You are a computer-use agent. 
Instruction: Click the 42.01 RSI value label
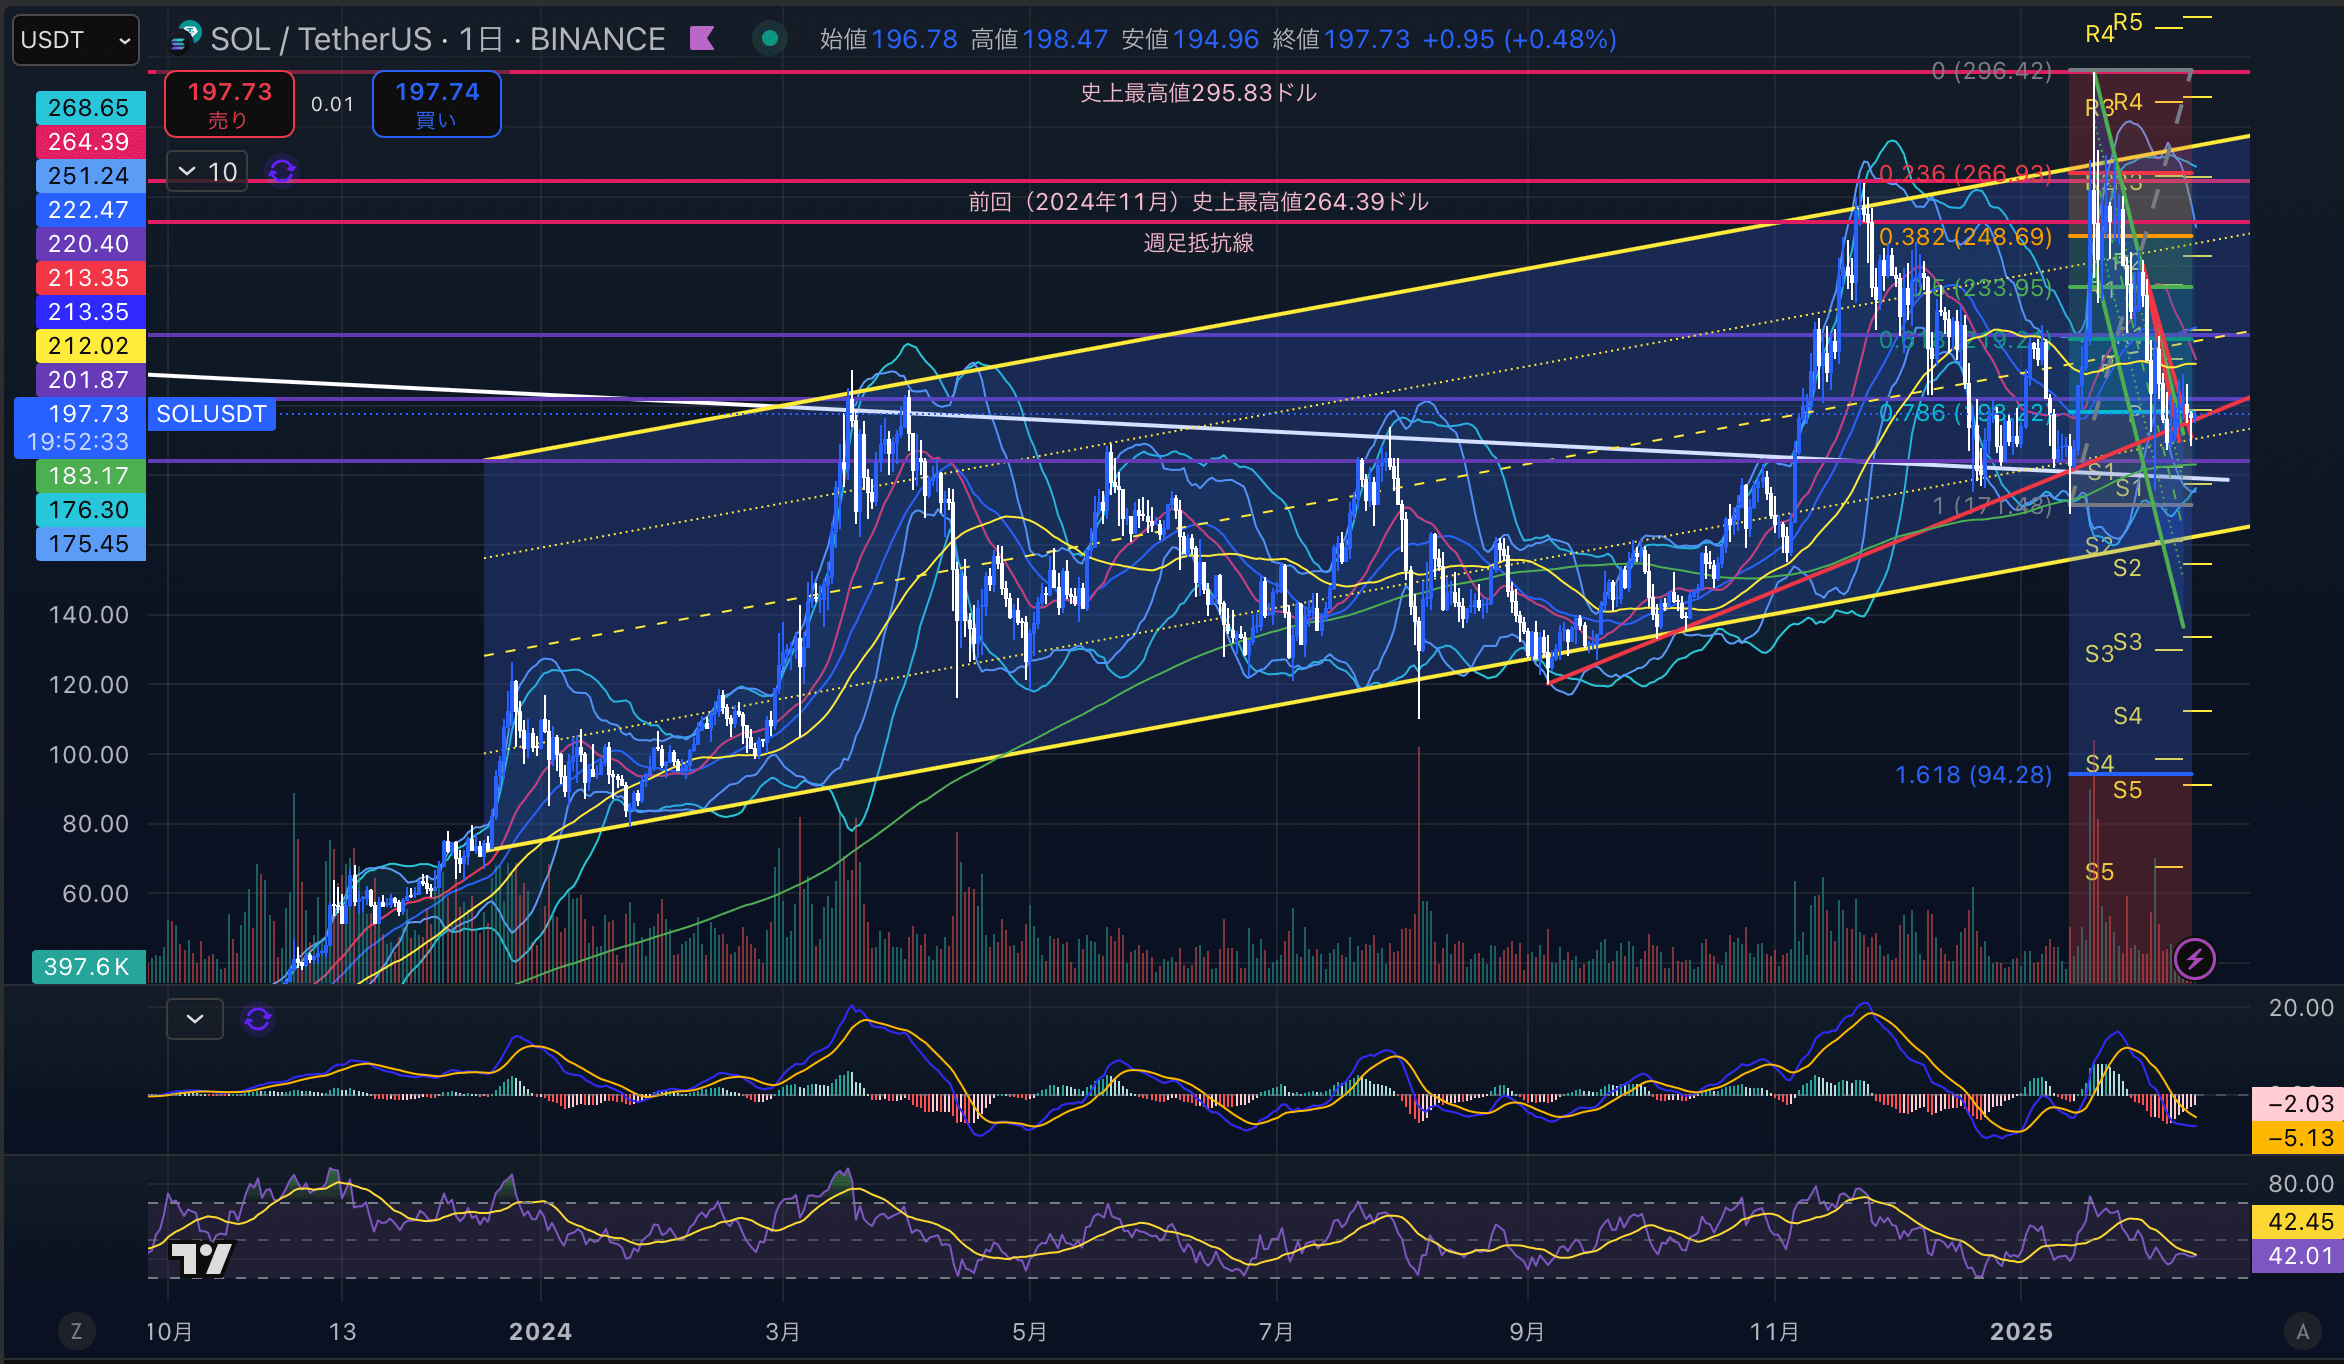(x=2298, y=1256)
